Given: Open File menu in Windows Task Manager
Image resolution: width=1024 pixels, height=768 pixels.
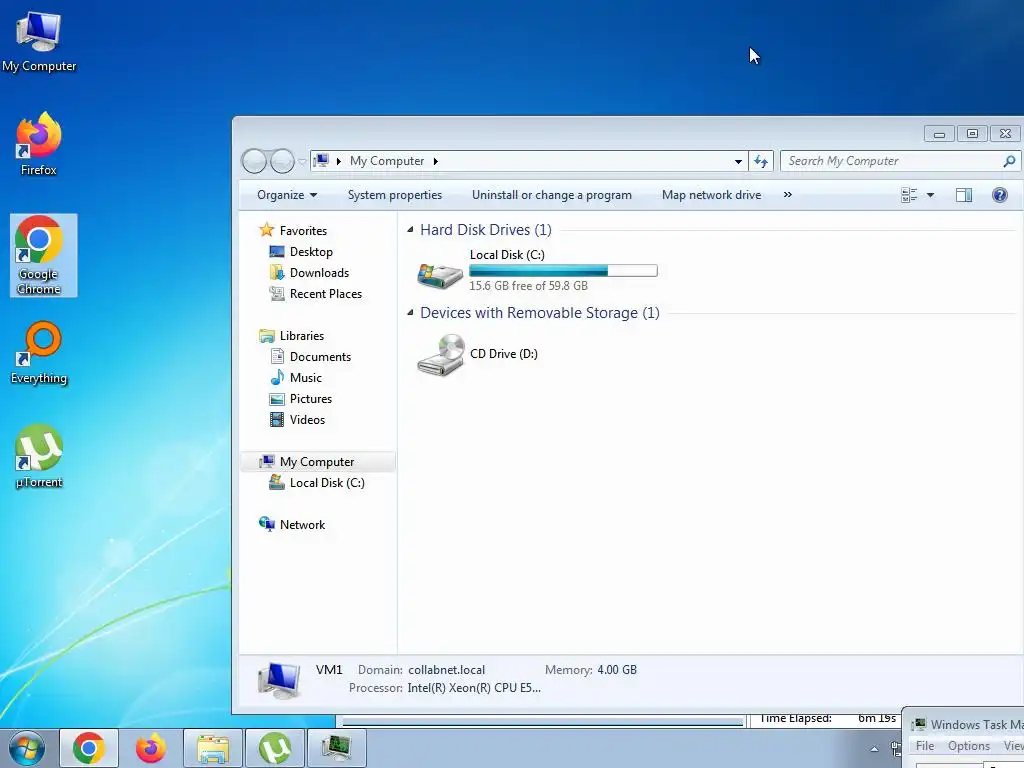Looking at the screenshot, I should pyautogui.click(x=925, y=746).
